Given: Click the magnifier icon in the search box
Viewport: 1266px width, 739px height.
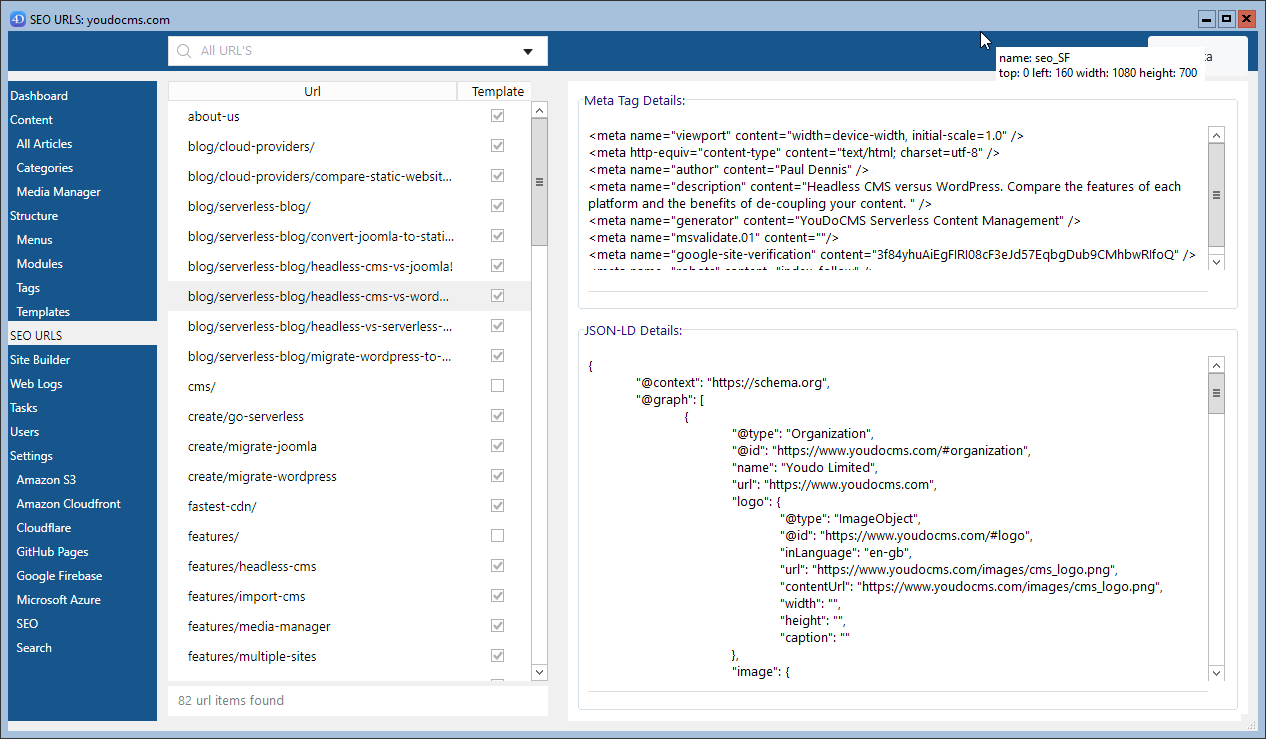Looking at the screenshot, I should [184, 51].
